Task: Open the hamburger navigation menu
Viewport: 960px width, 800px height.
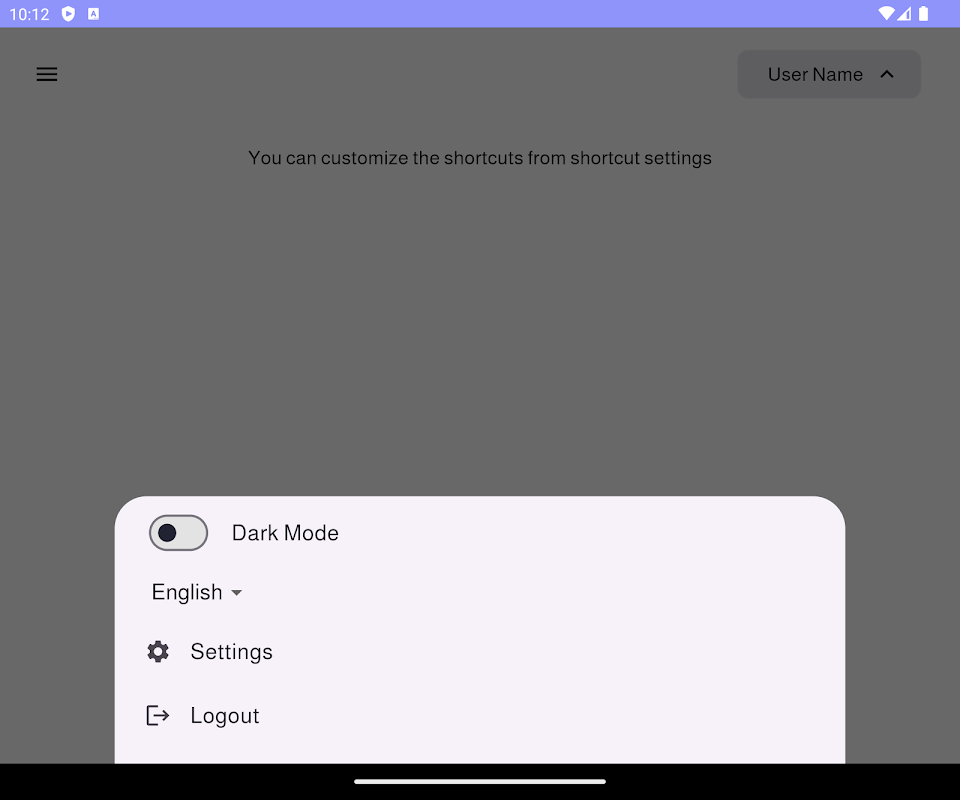Action: (x=47, y=74)
